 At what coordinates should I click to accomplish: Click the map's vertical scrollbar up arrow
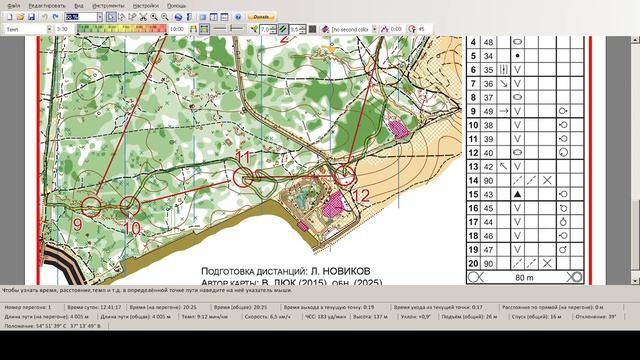[635, 40]
